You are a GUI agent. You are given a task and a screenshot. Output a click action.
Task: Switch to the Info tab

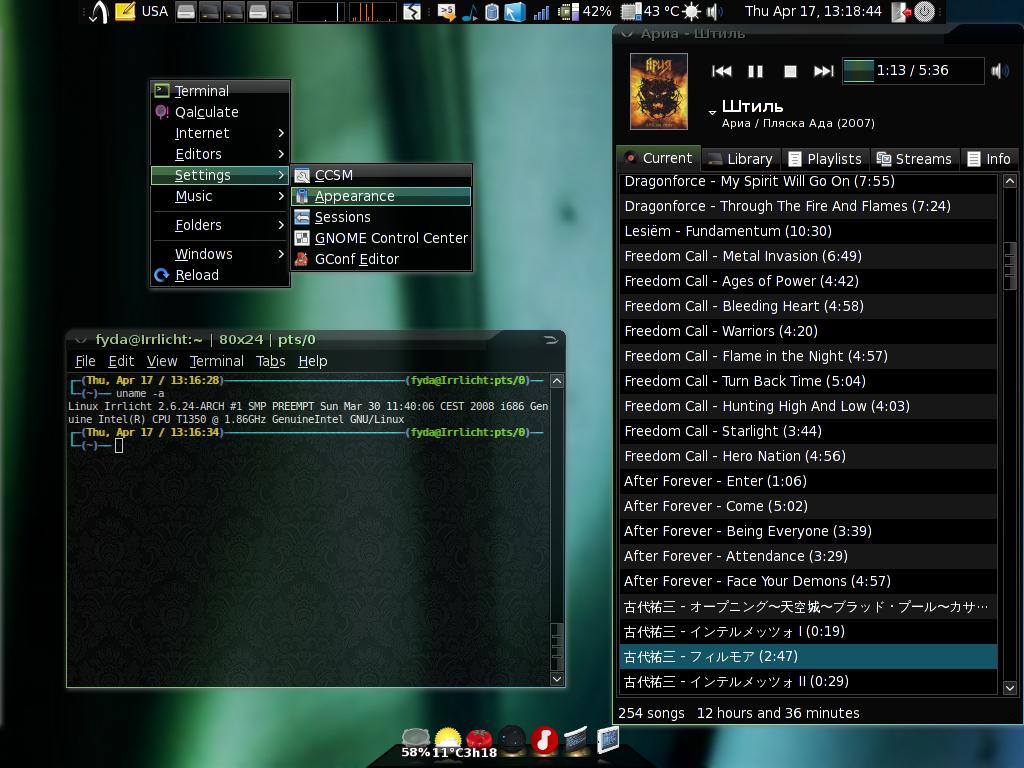[x=989, y=159]
